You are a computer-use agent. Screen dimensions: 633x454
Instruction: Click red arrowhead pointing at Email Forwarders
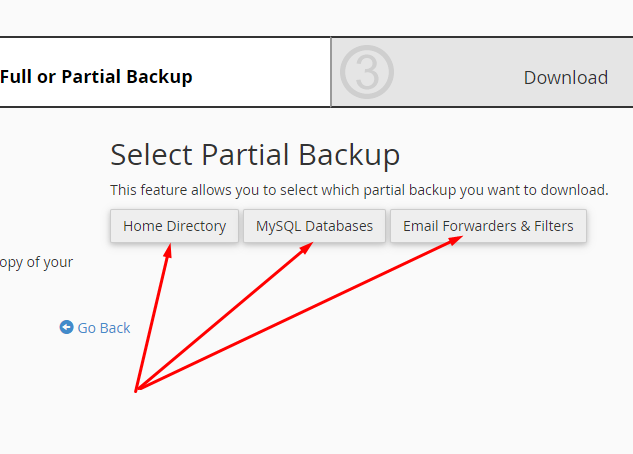455,241
